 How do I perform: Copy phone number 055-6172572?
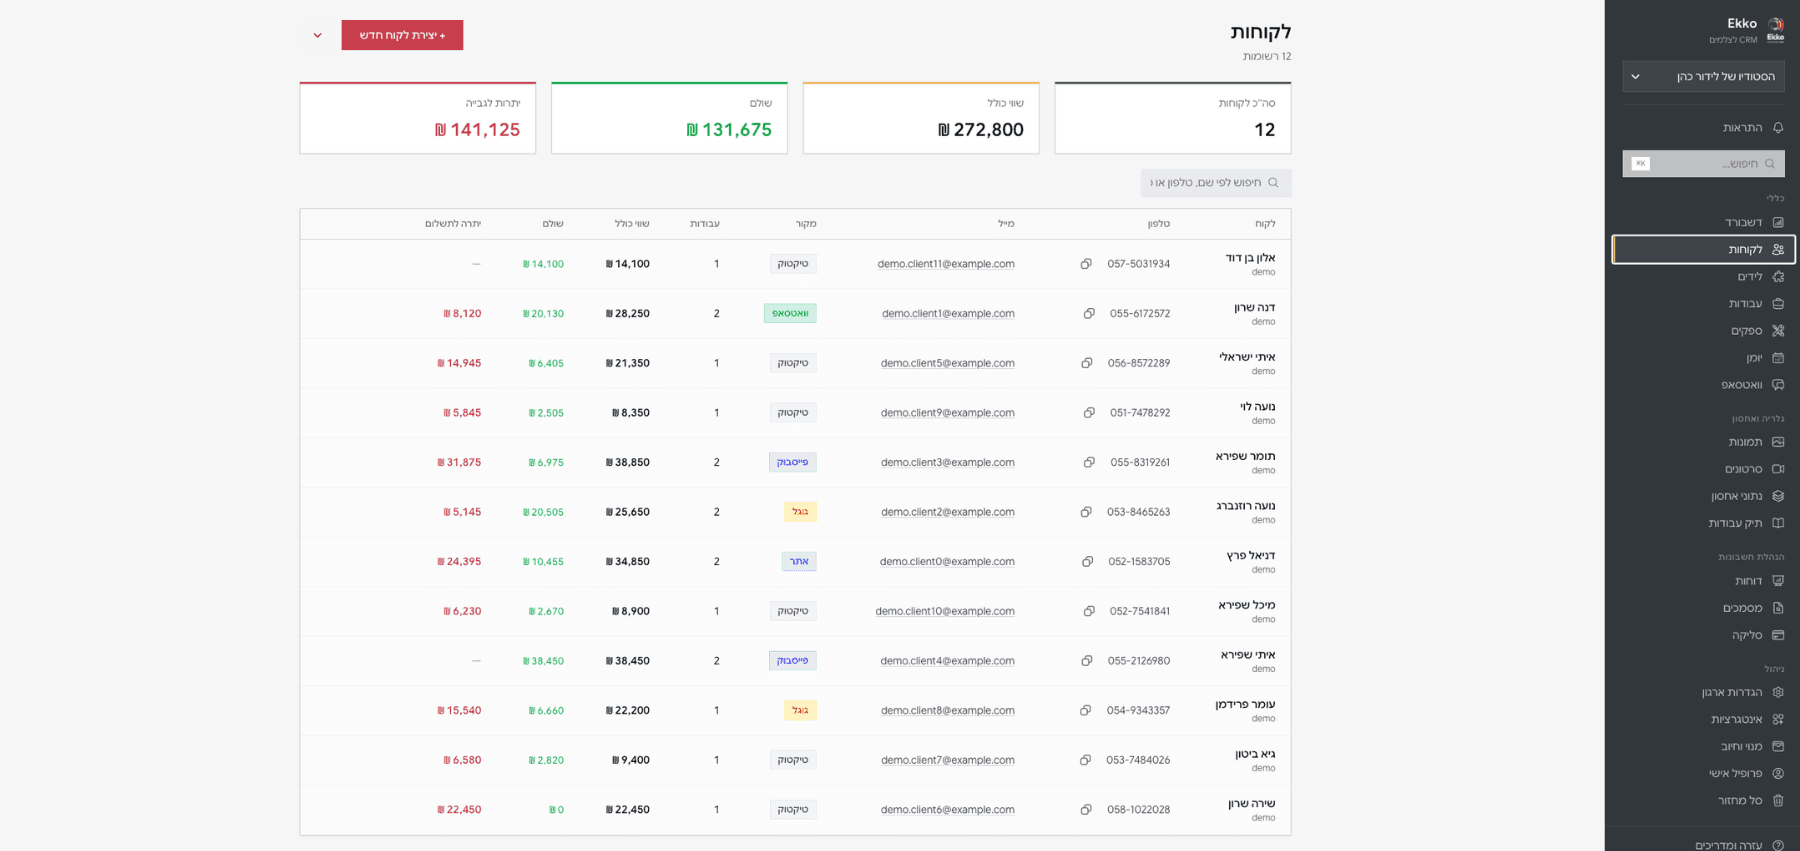pos(1089,313)
